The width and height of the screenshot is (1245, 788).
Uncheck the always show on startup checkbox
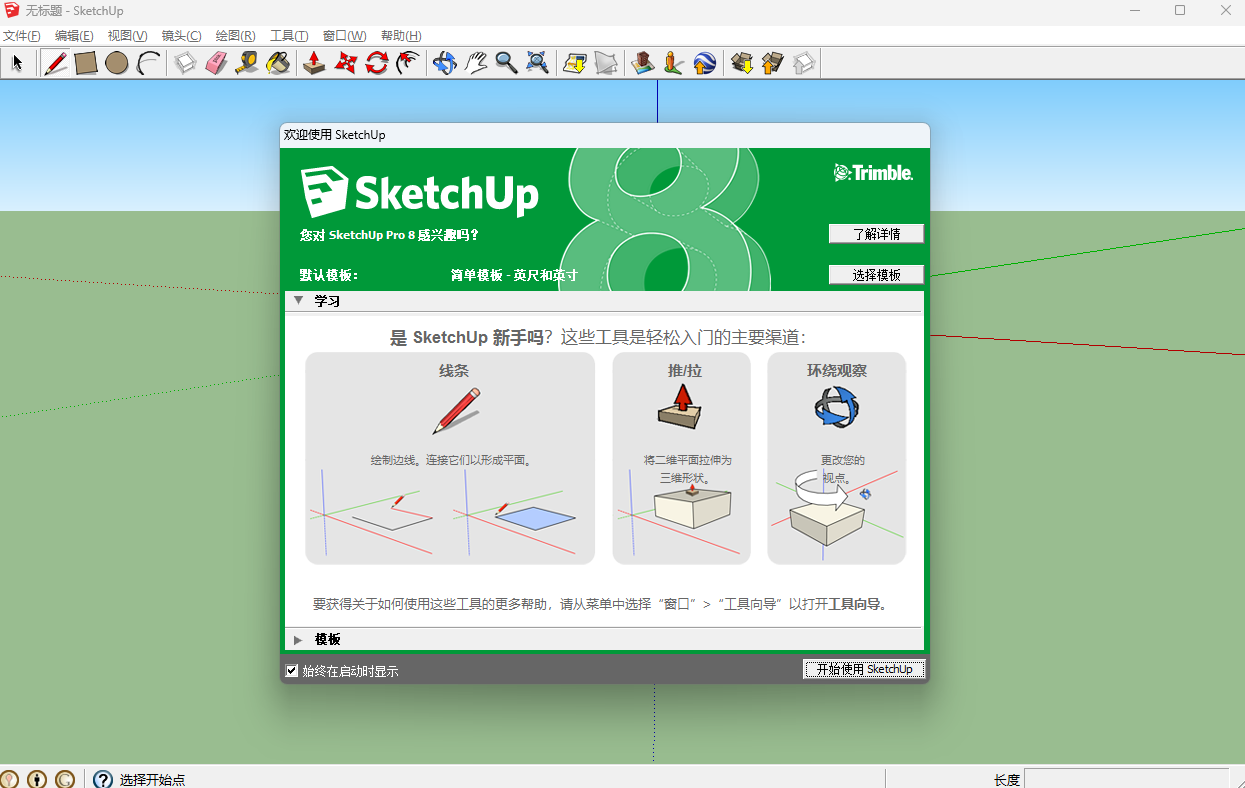(x=292, y=670)
